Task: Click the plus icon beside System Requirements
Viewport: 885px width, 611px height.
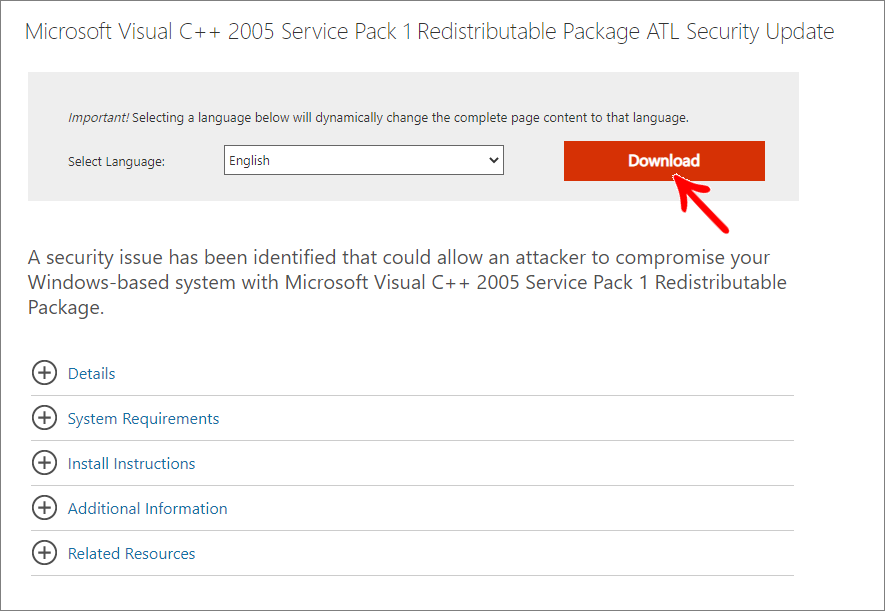Action: pyautogui.click(x=44, y=418)
